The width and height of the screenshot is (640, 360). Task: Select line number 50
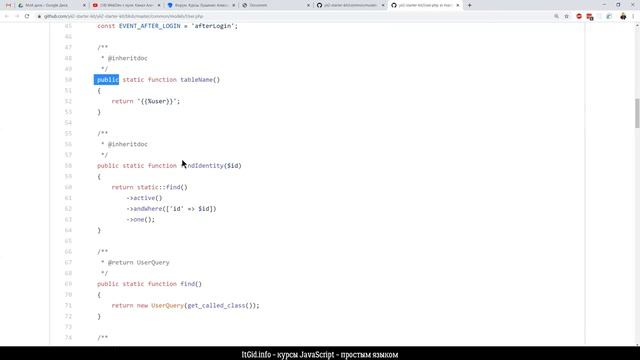(68, 80)
